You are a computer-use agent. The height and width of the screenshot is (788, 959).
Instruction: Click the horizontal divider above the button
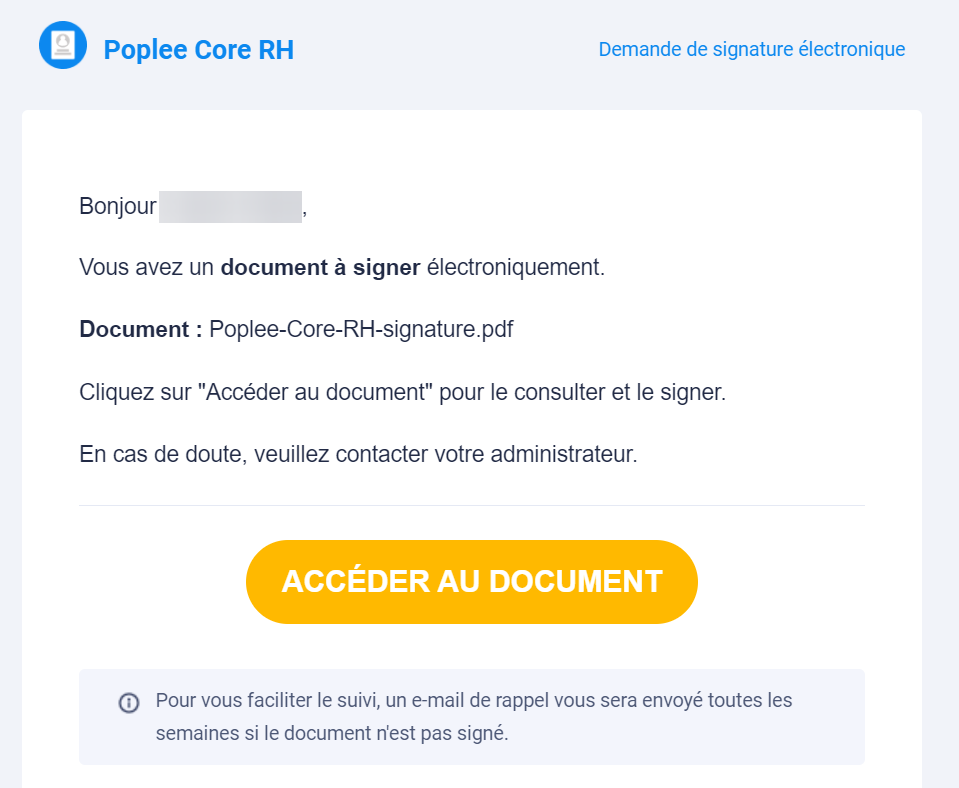point(472,505)
